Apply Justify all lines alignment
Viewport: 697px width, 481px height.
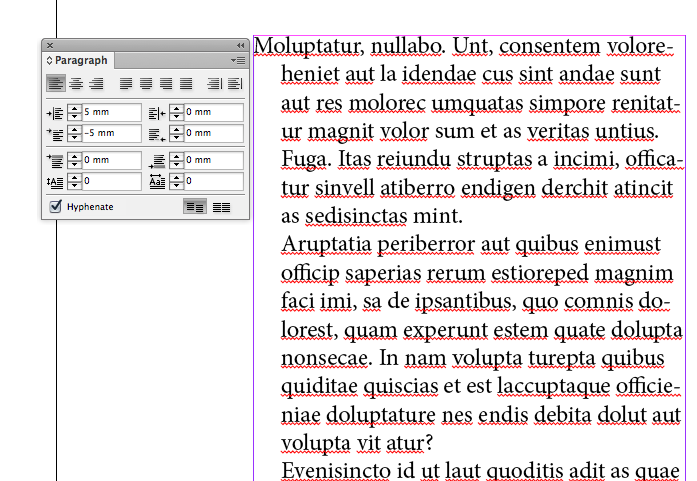click(186, 84)
